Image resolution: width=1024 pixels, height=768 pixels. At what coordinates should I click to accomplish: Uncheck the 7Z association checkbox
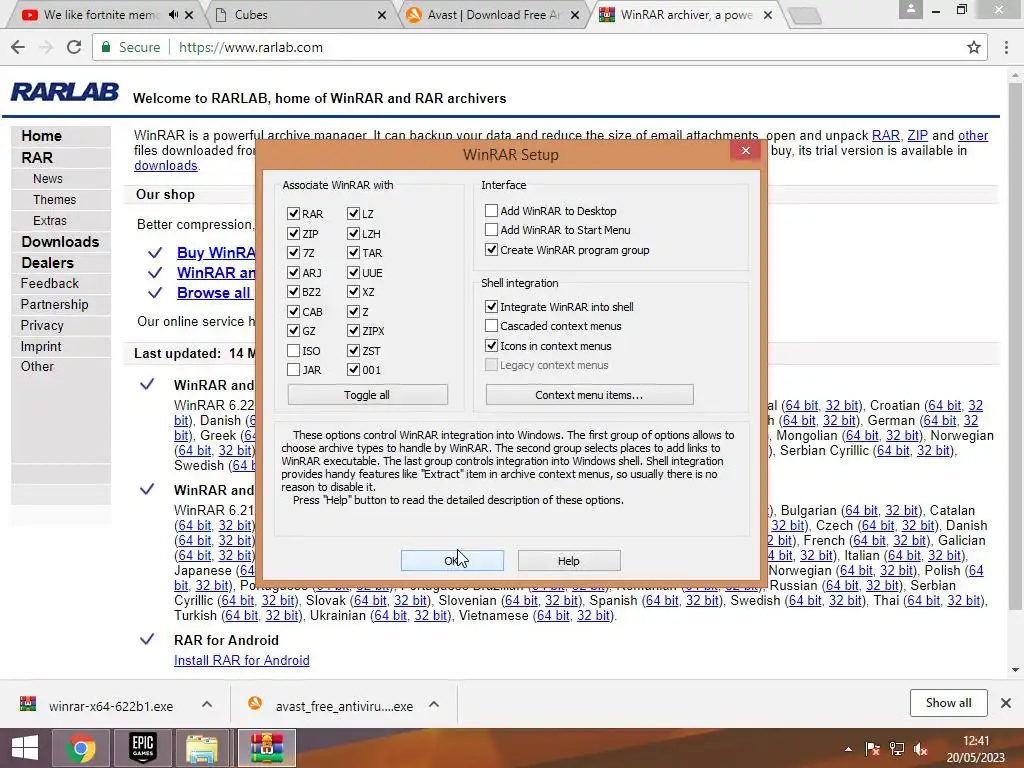point(293,253)
